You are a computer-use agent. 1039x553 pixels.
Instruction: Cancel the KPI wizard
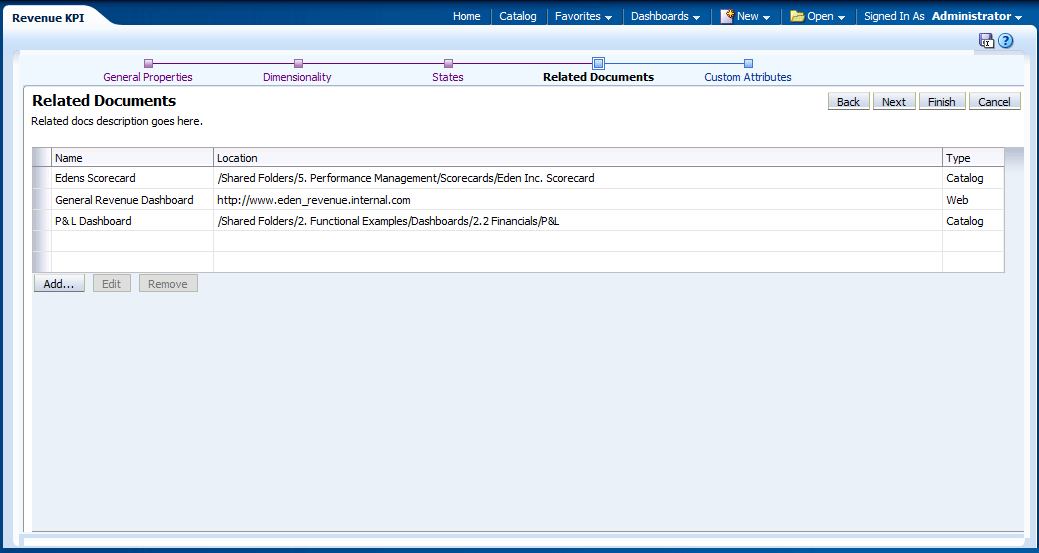click(994, 102)
